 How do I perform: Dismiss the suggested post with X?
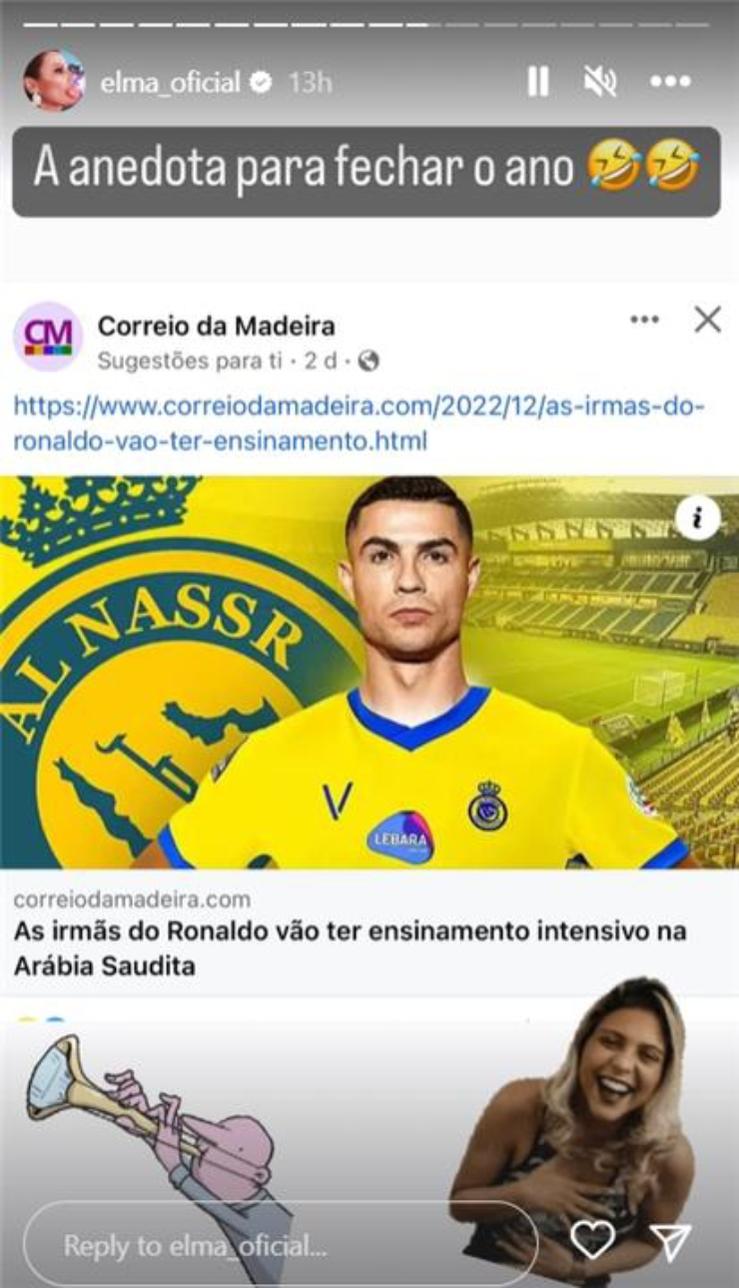click(707, 320)
